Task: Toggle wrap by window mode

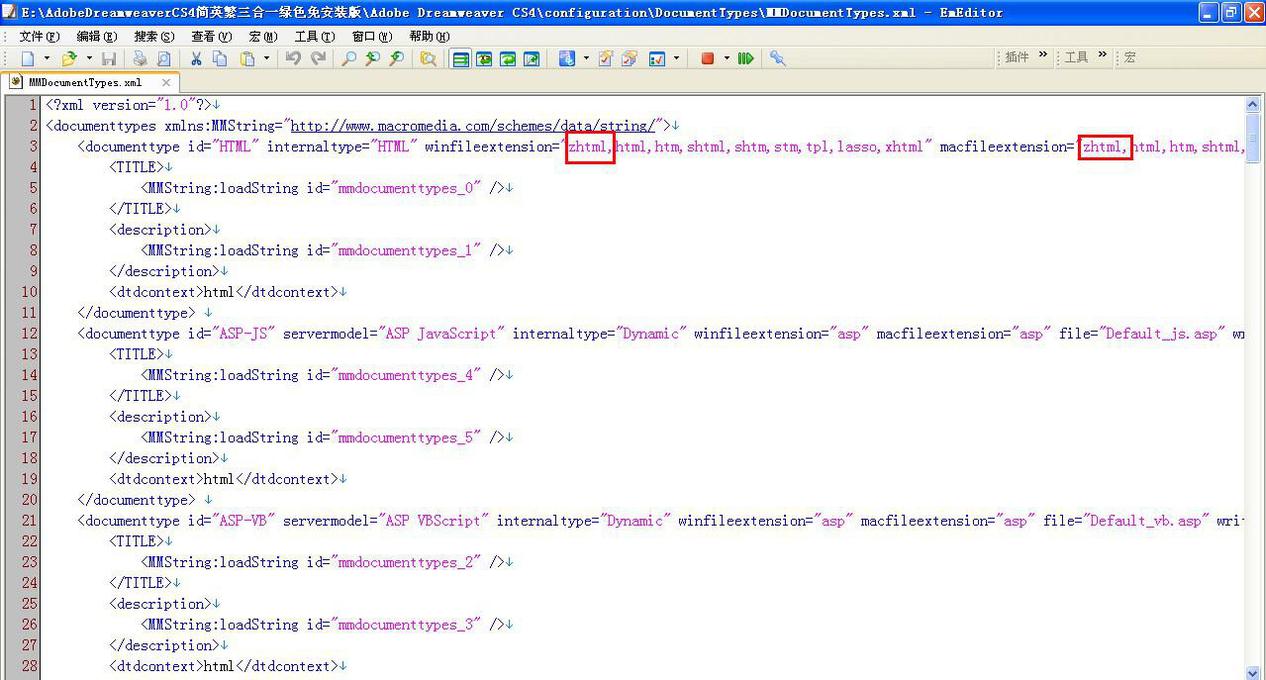Action: pyautogui.click(x=508, y=59)
